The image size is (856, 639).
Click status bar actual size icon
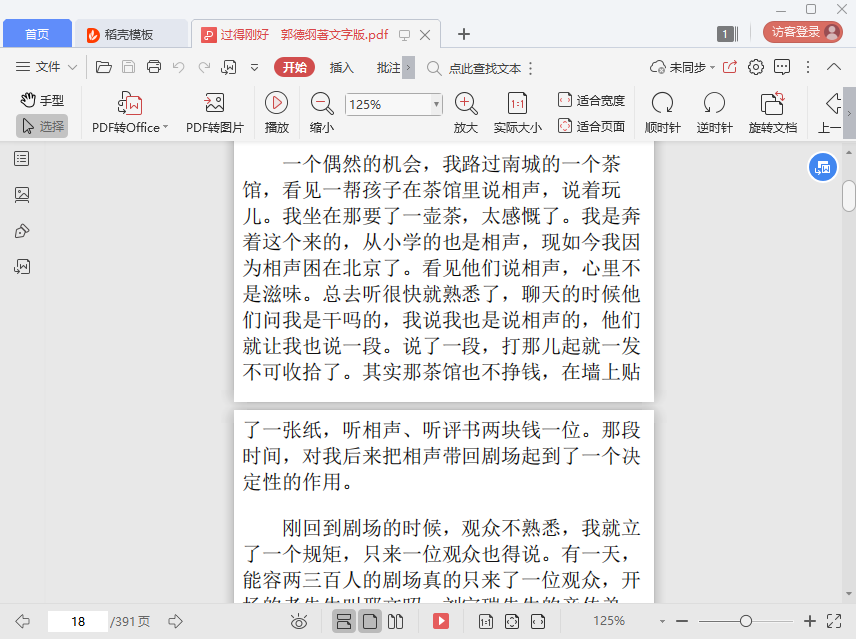[485, 622]
